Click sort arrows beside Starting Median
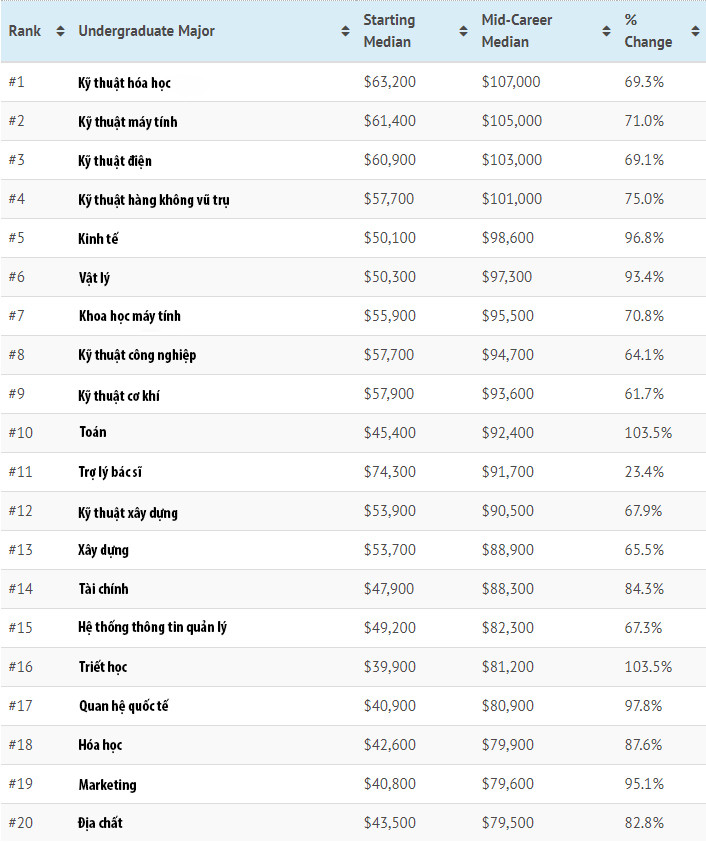This screenshot has width=706, height=842. tap(463, 31)
